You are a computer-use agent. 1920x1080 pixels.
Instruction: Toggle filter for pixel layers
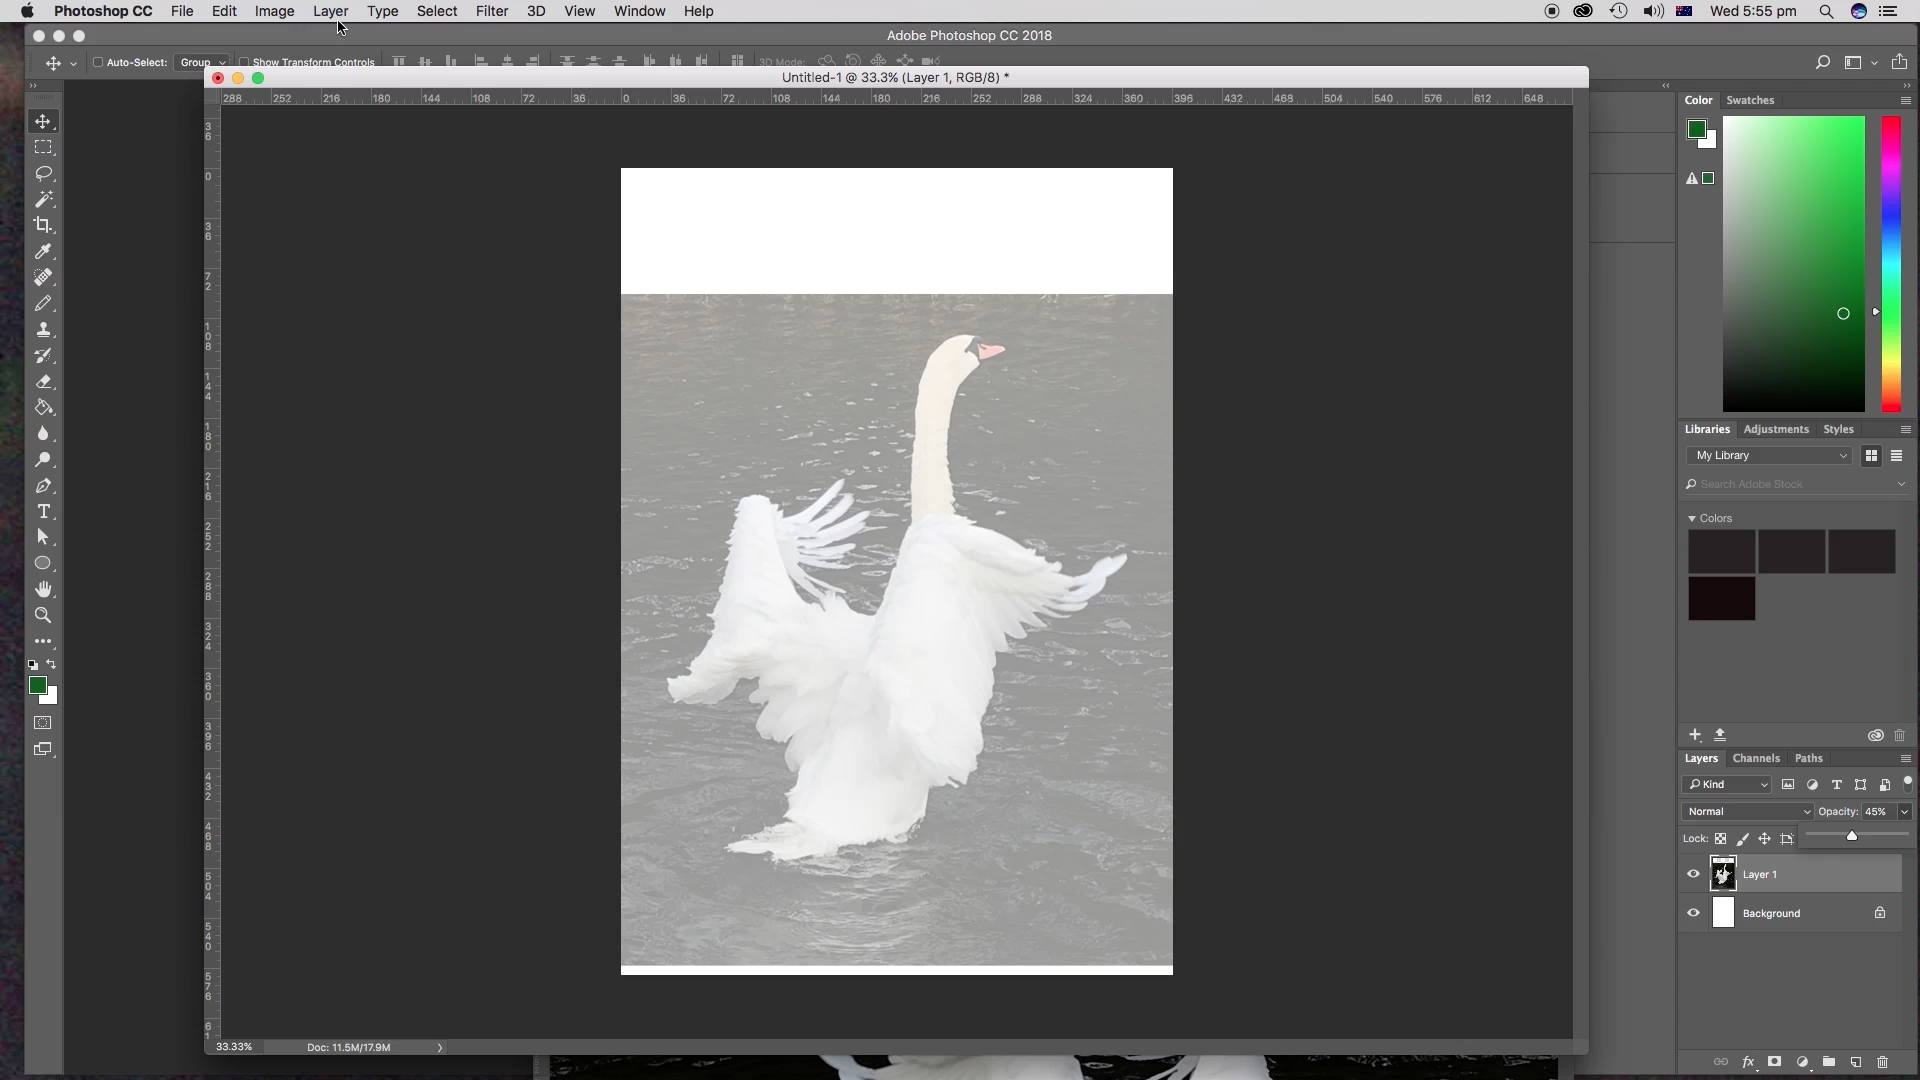1787,785
